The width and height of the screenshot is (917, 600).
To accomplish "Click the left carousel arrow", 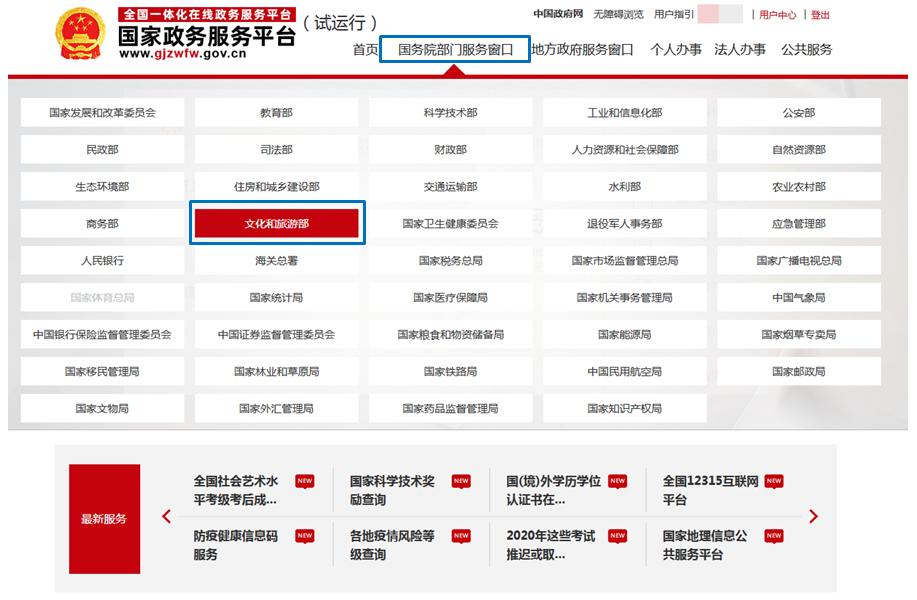I will point(167,517).
